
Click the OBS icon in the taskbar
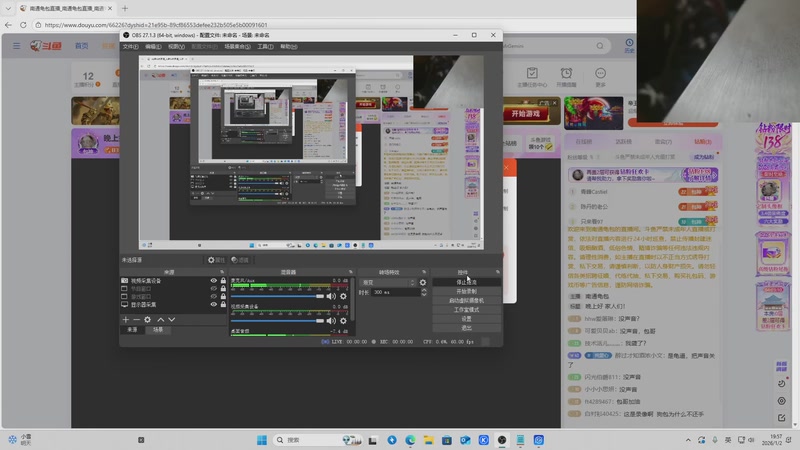[502, 440]
